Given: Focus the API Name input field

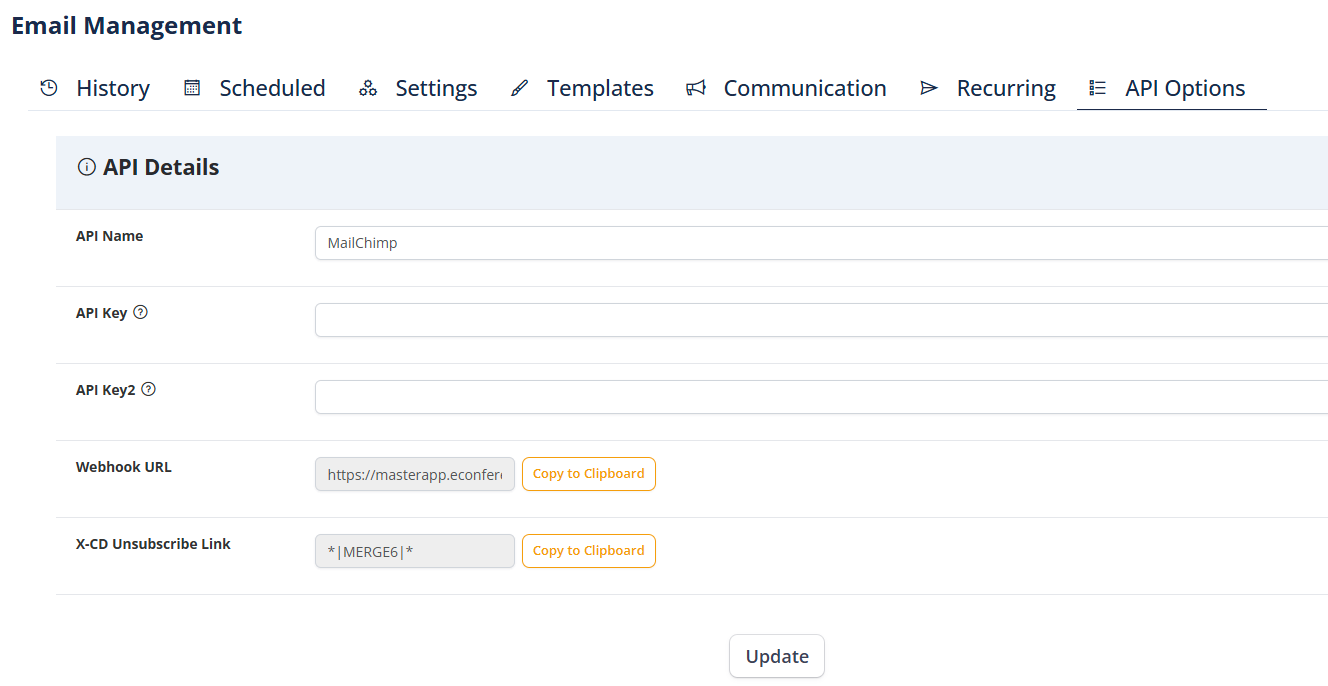Looking at the screenshot, I should tap(820, 243).
